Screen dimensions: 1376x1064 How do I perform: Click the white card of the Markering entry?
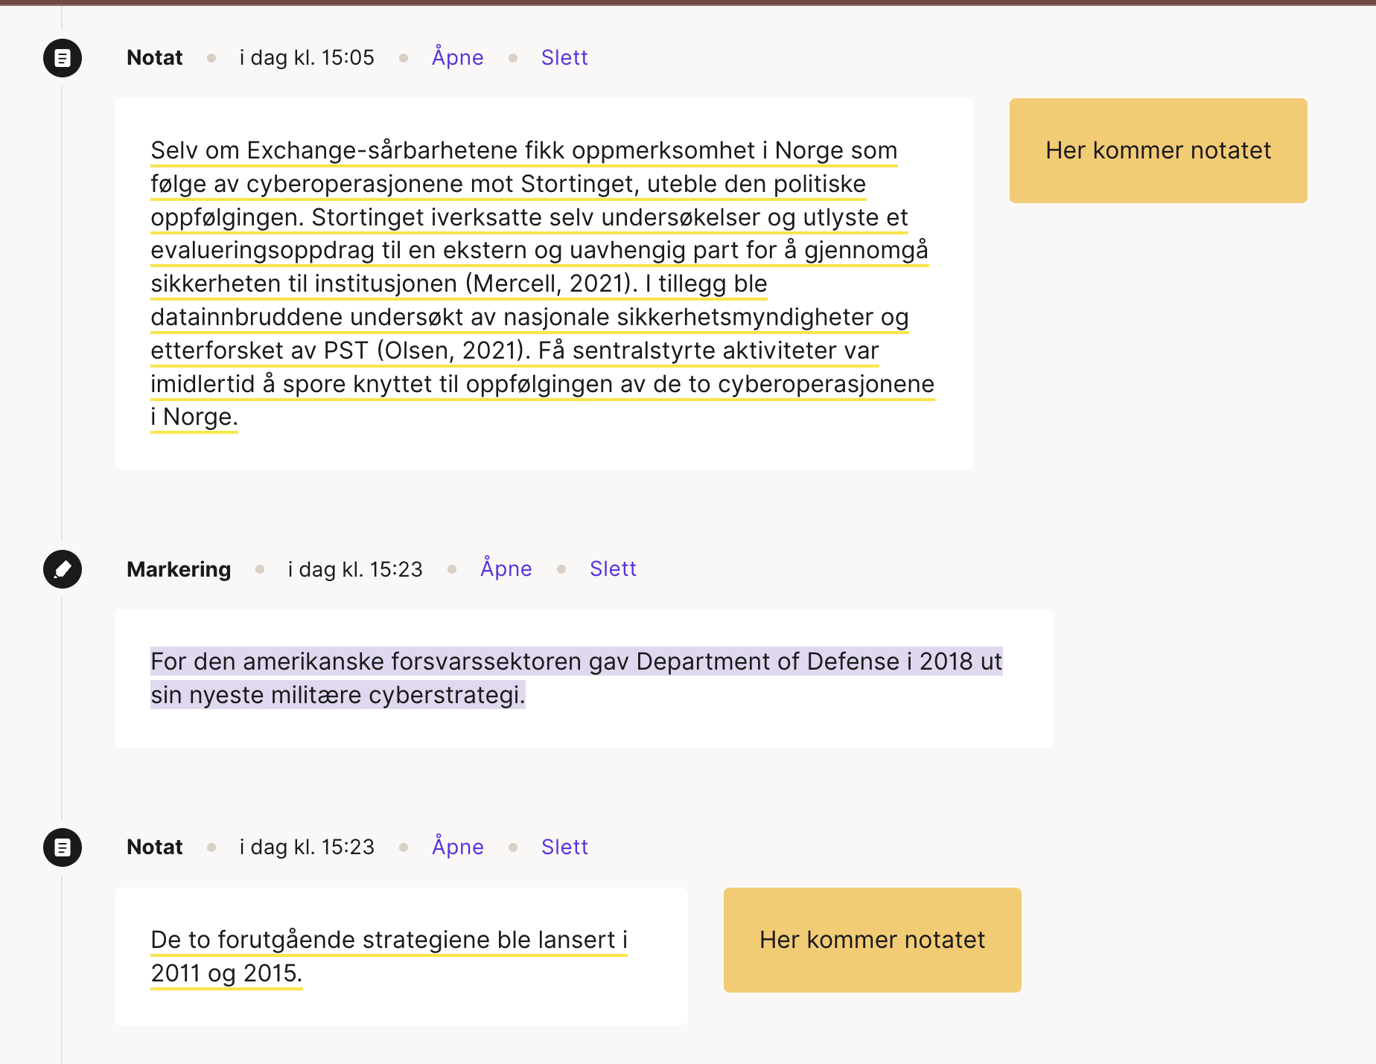584,677
